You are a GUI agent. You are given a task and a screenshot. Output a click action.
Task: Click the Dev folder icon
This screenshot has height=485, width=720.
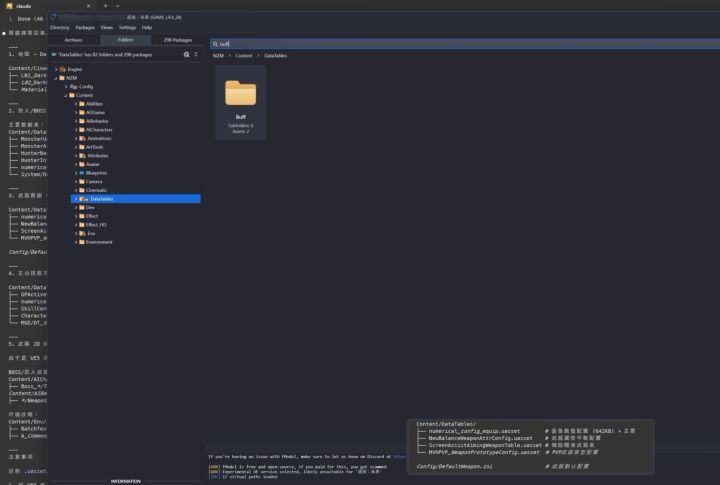point(82,208)
